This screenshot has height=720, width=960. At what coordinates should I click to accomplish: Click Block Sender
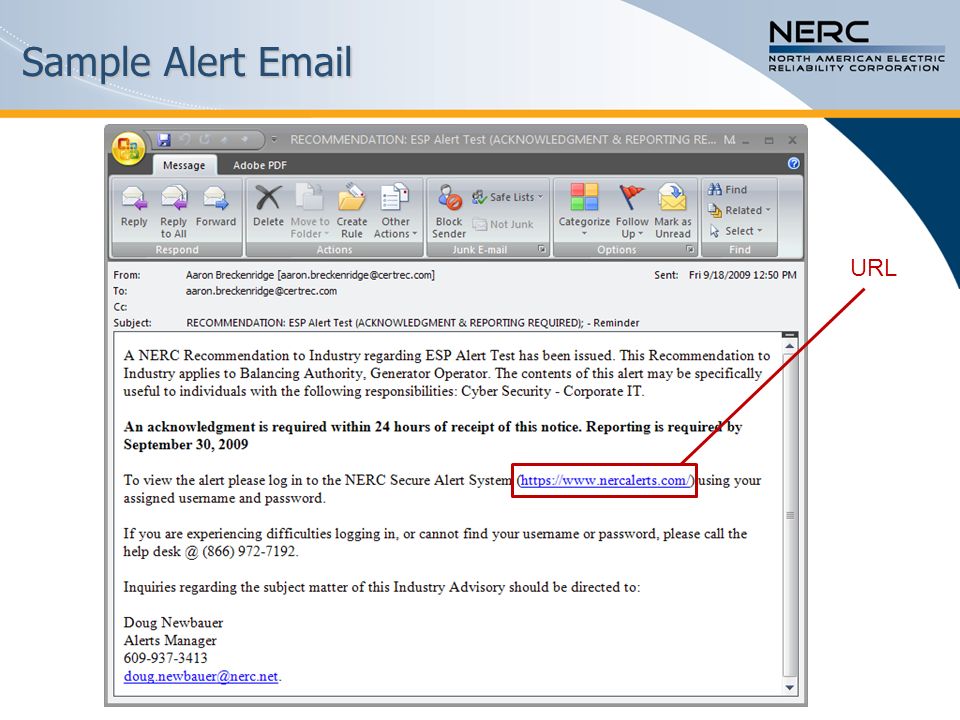(x=449, y=211)
